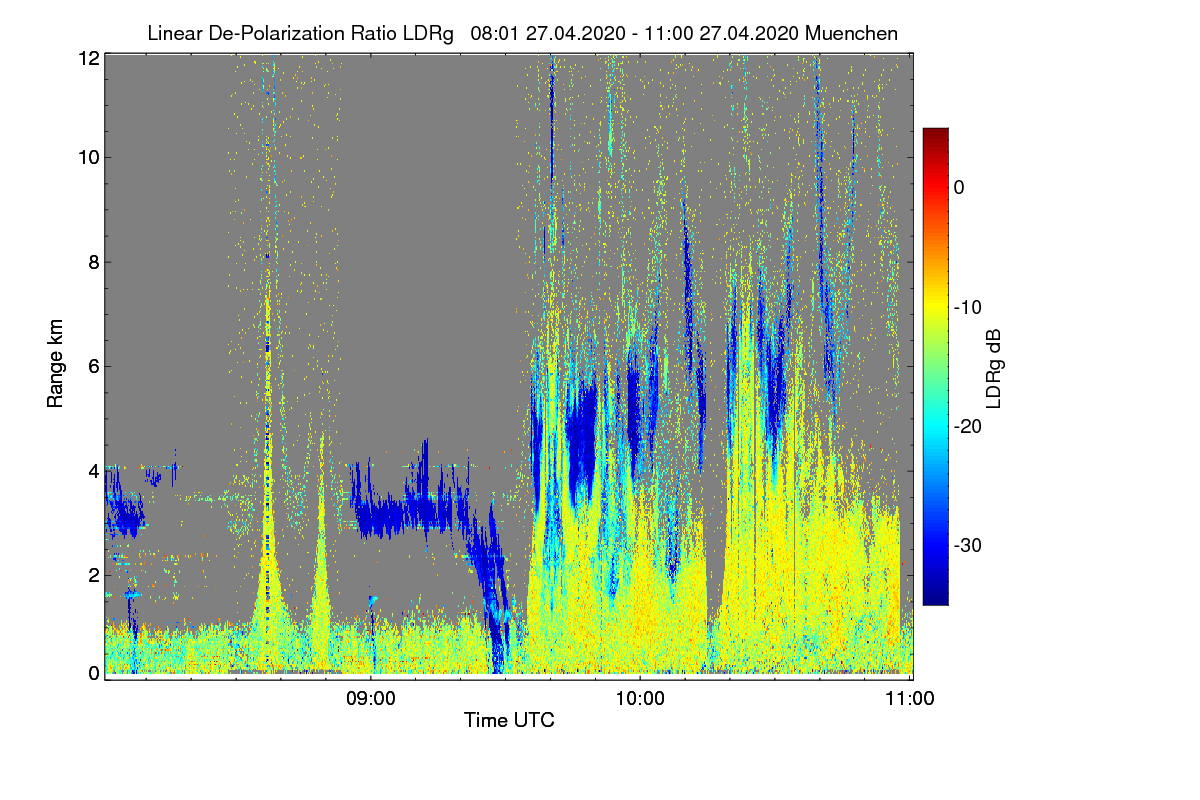Click the '0' colorbar scale label
The height and width of the screenshot is (800, 1200).
pos(959,187)
